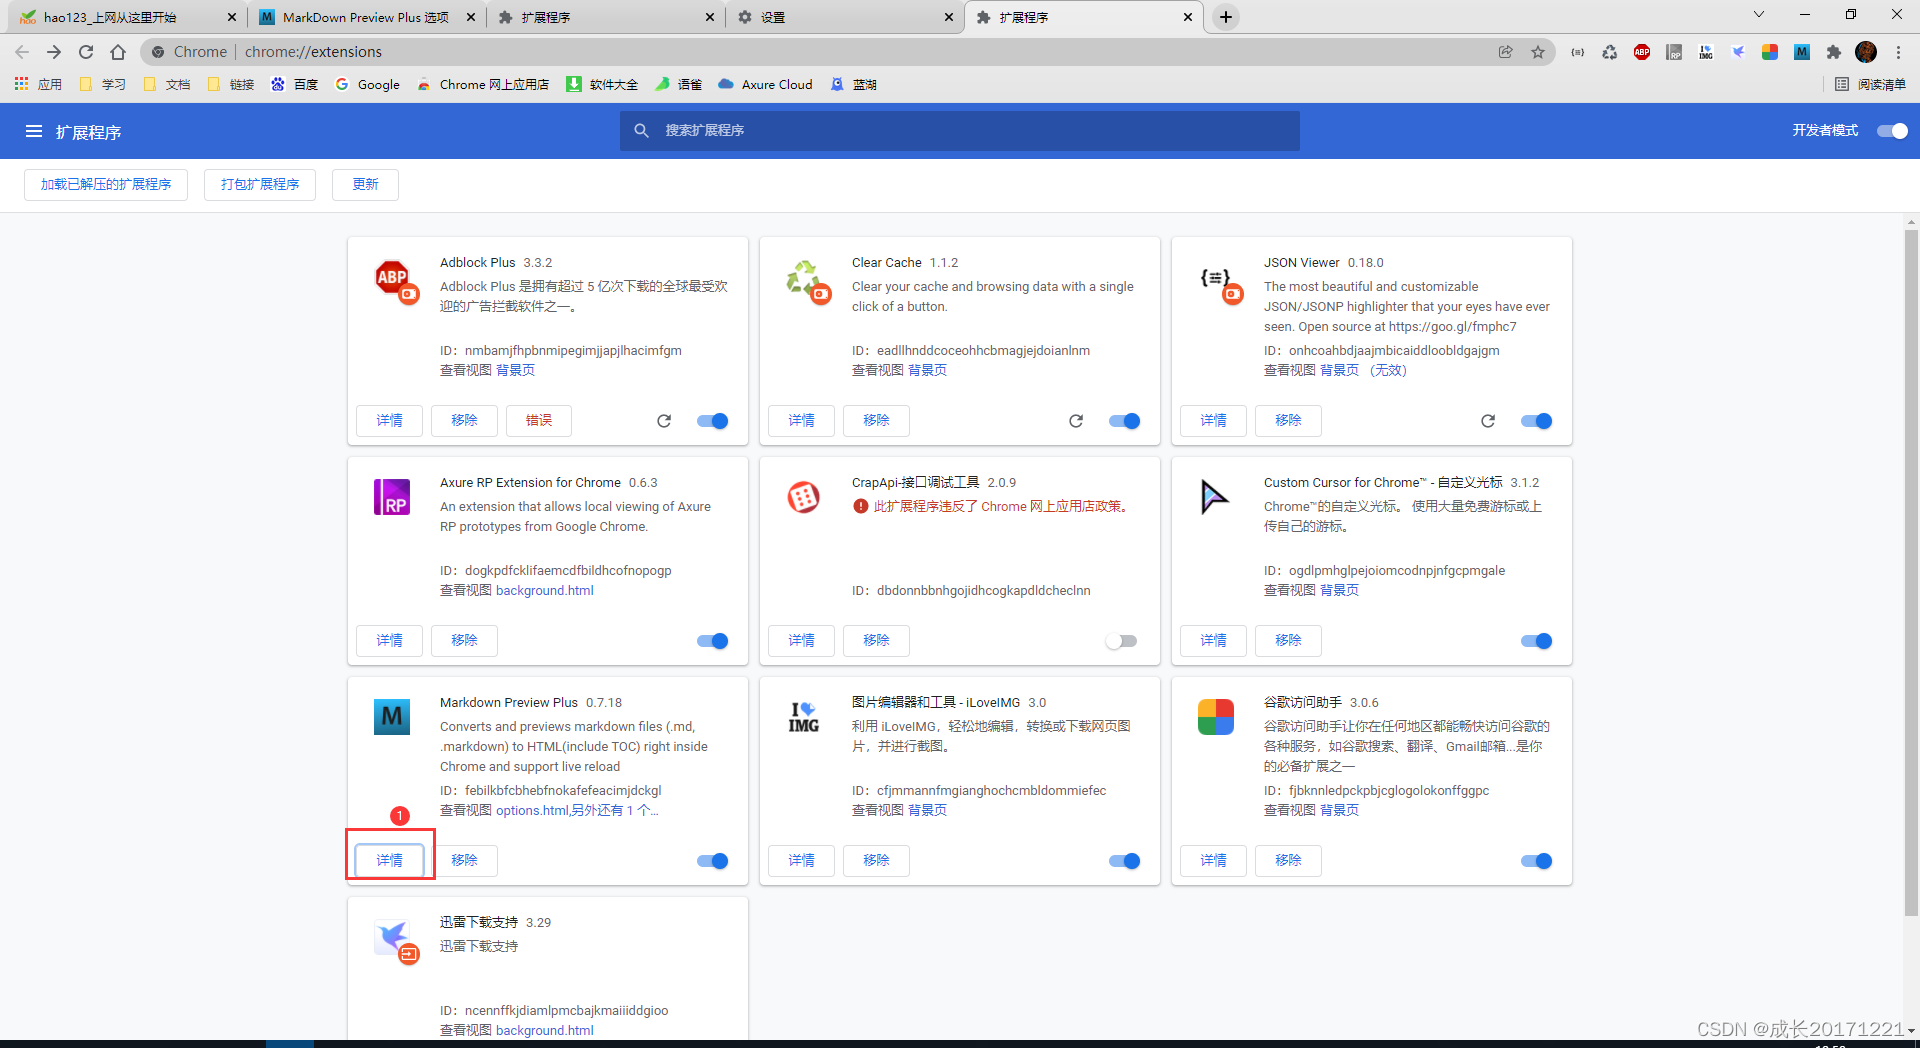Disable the JSON Viewer extension
The image size is (1920, 1048).
point(1537,421)
